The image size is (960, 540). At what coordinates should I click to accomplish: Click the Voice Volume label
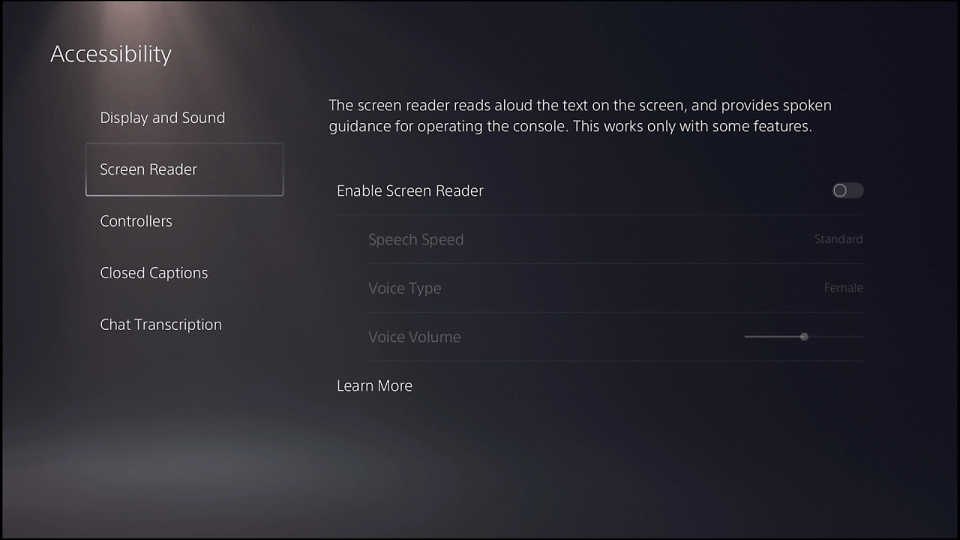(x=414, y=337)
